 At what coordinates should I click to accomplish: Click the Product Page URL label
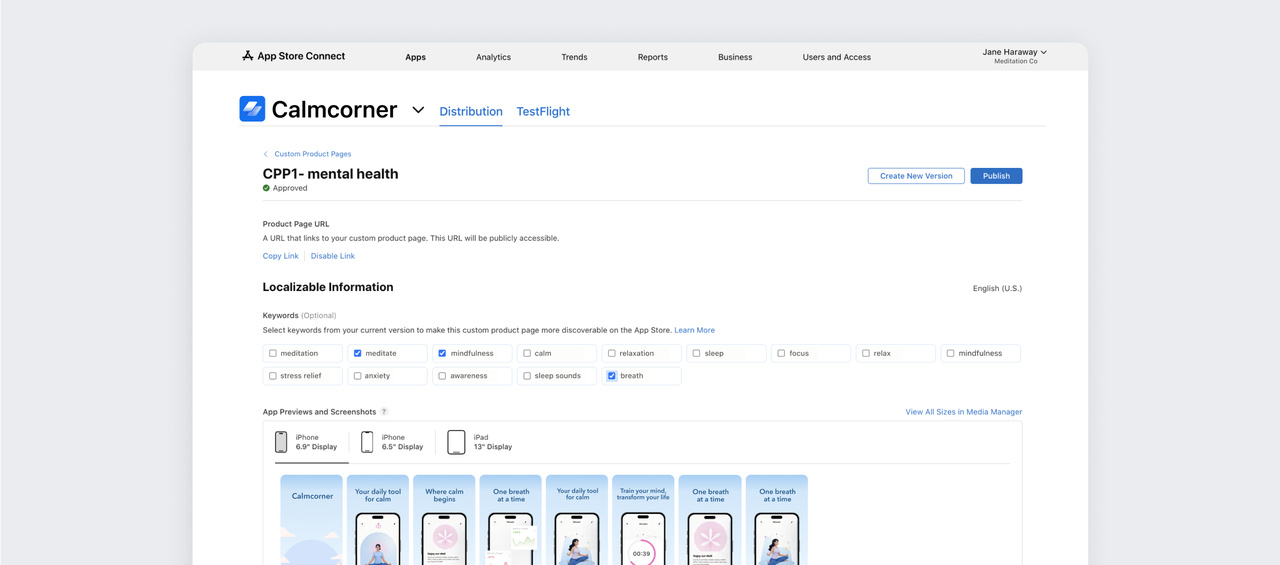click(296, 224)
